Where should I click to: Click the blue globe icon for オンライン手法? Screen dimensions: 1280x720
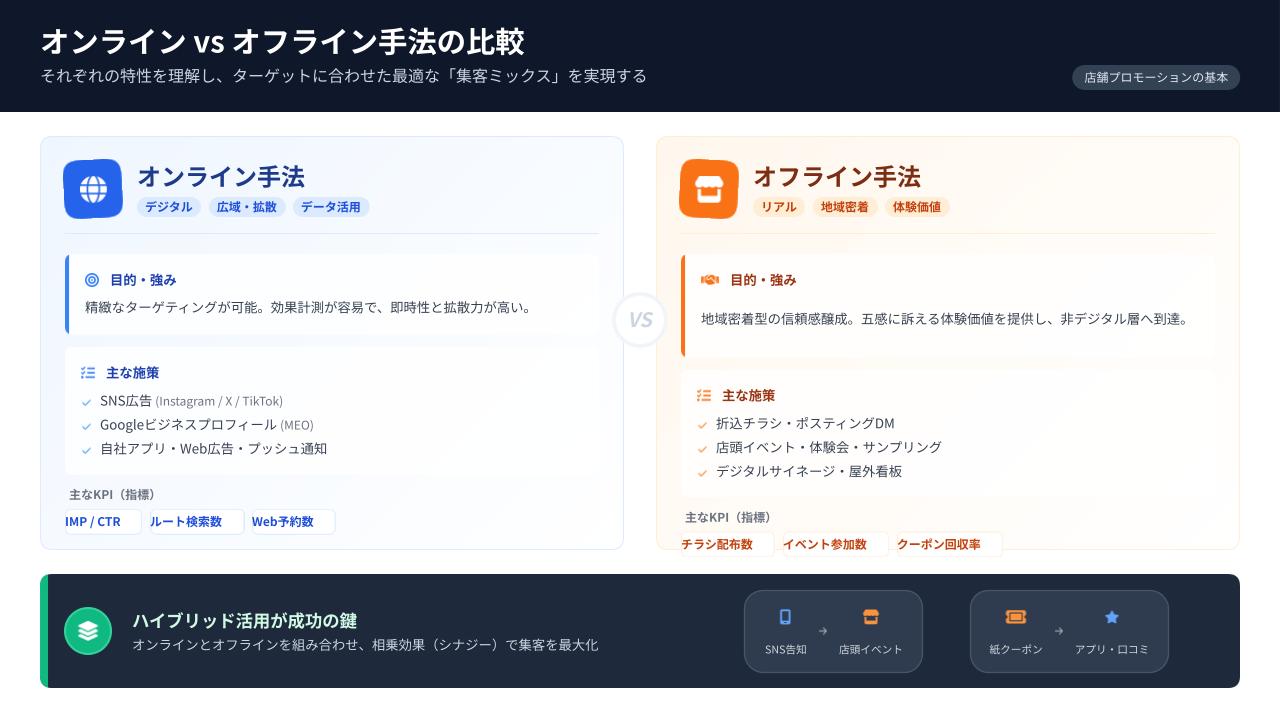[93, 189]
